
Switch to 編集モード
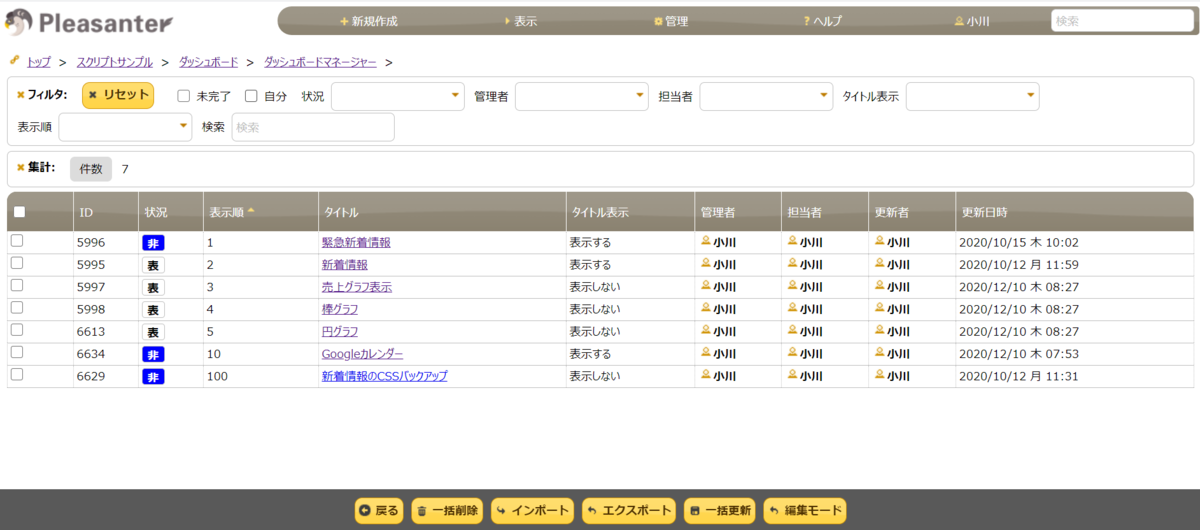point(805,511)
